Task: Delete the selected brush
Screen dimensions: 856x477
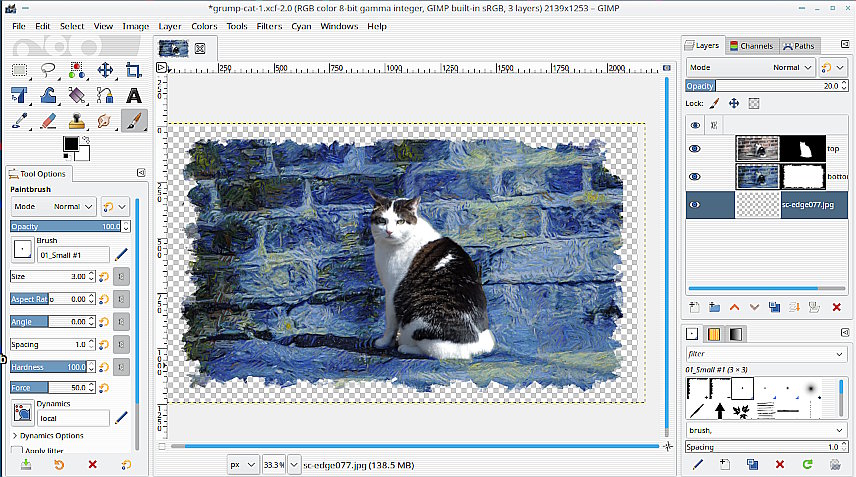Action: [780, 464]
